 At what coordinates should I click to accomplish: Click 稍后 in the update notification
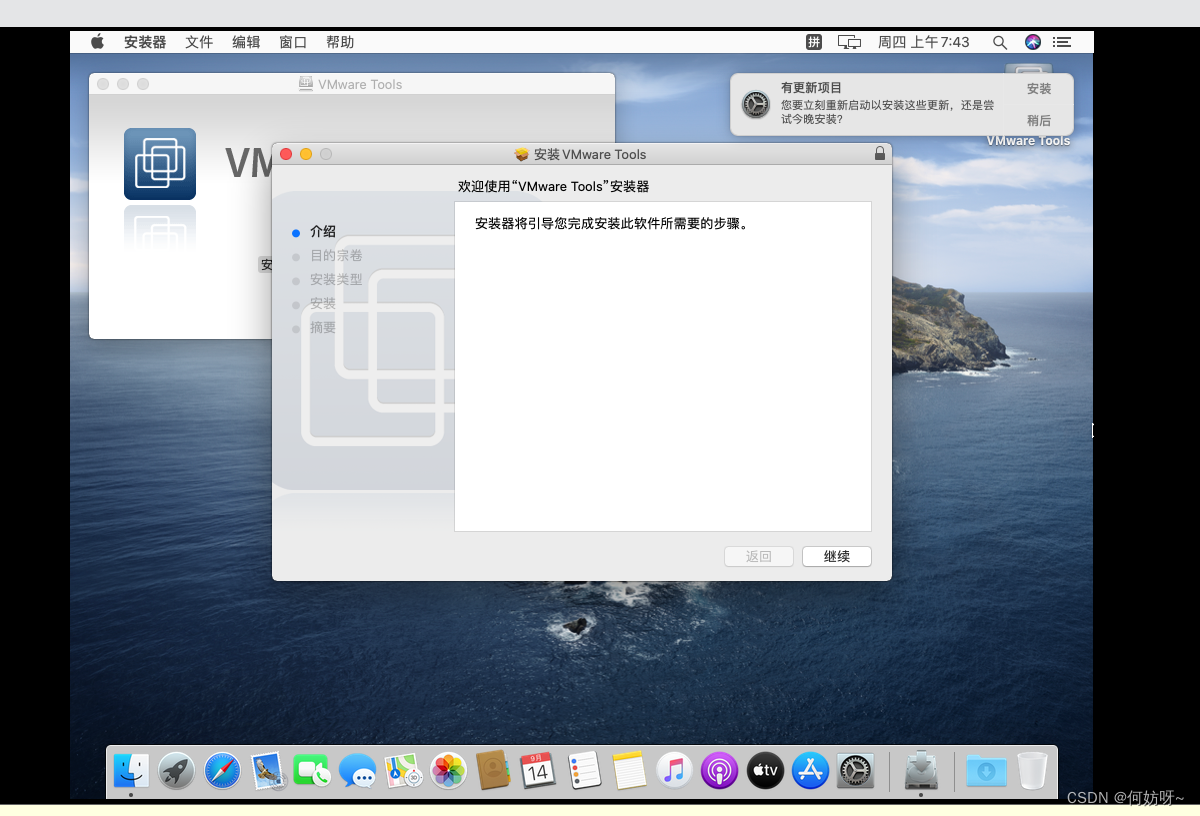(1039, 120)
